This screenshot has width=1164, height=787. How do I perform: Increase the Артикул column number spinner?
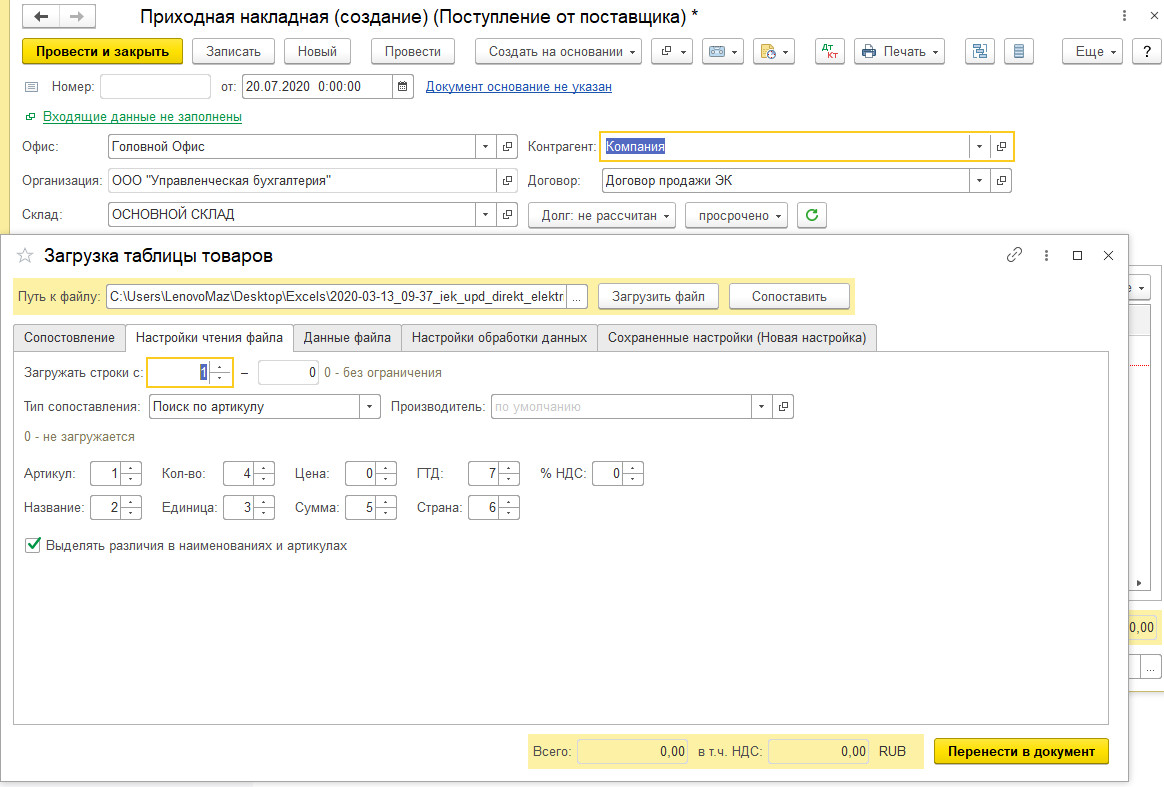pyautogui.click(x=133, y=468)
